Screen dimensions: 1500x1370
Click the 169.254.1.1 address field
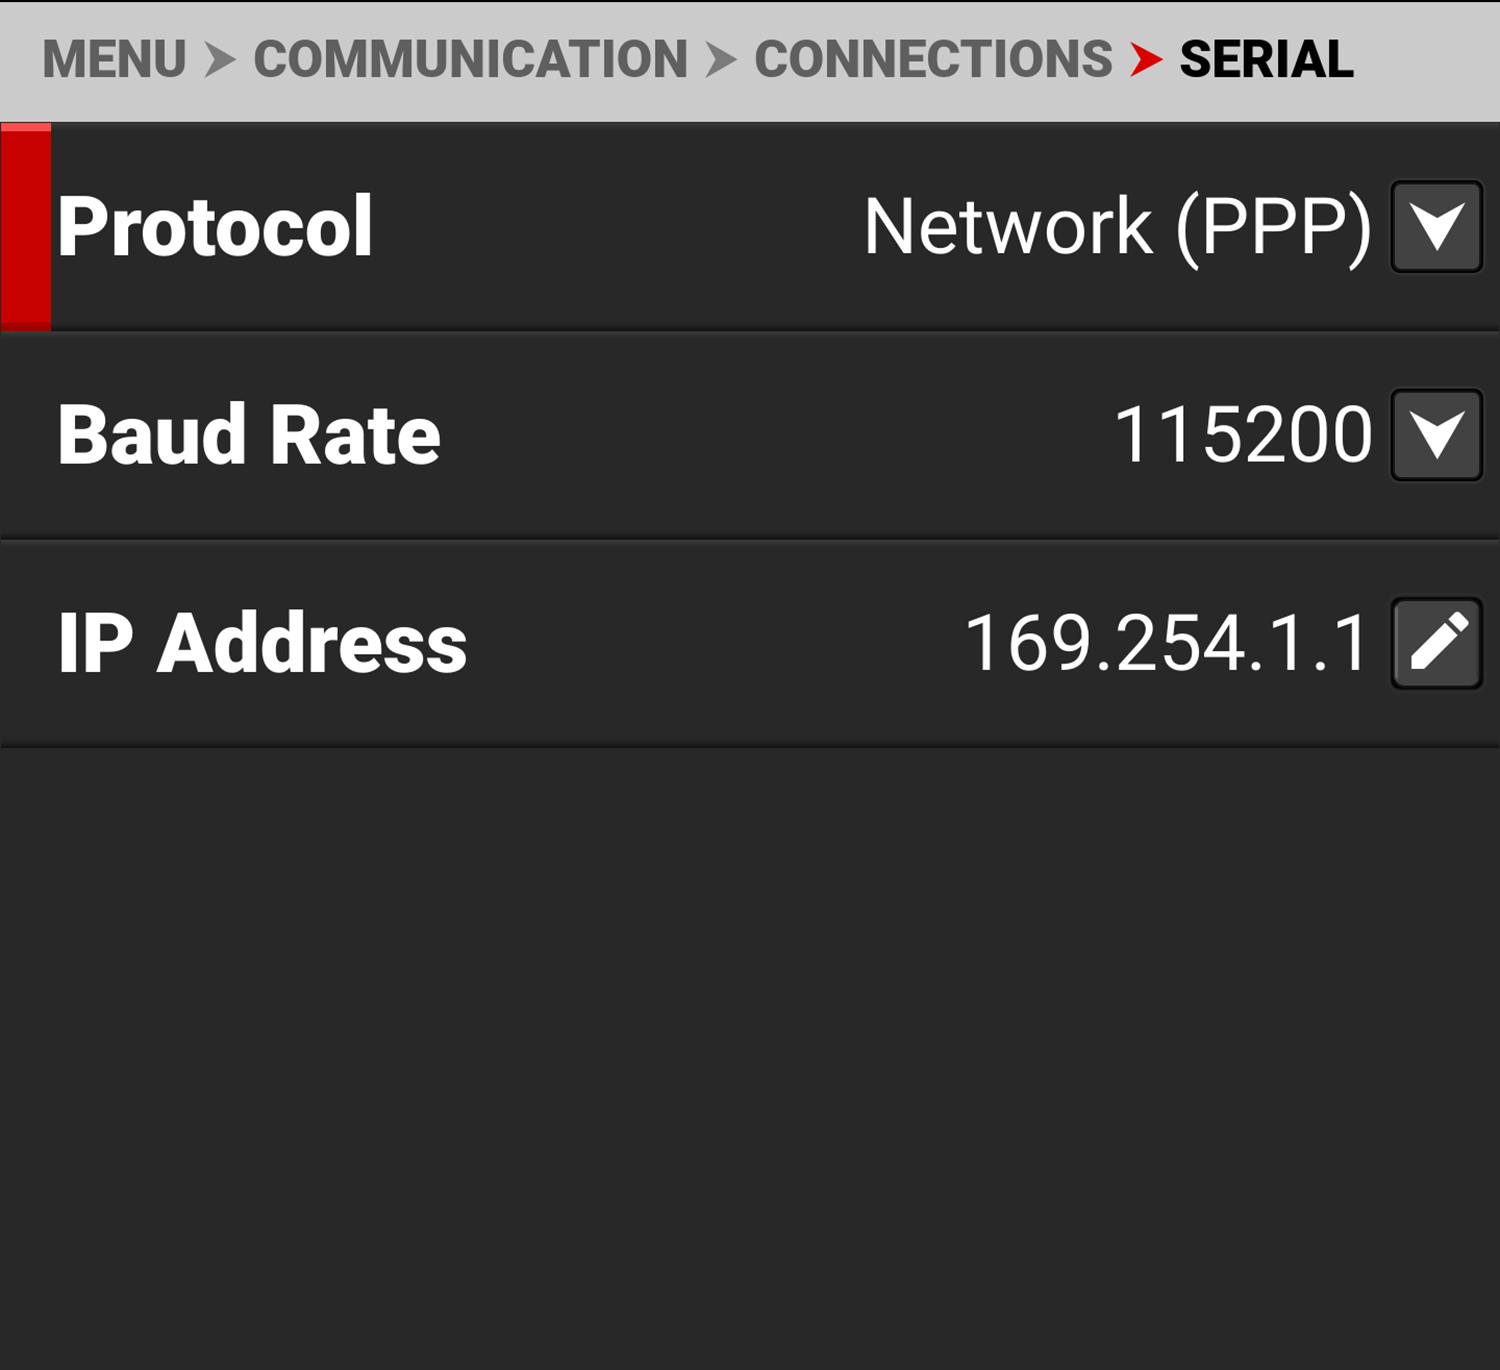point(1166,643)
